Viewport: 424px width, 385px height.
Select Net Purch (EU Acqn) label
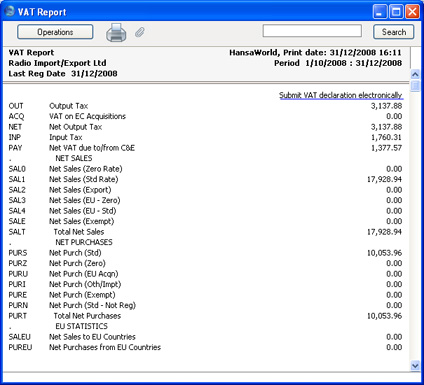(84, 274)
